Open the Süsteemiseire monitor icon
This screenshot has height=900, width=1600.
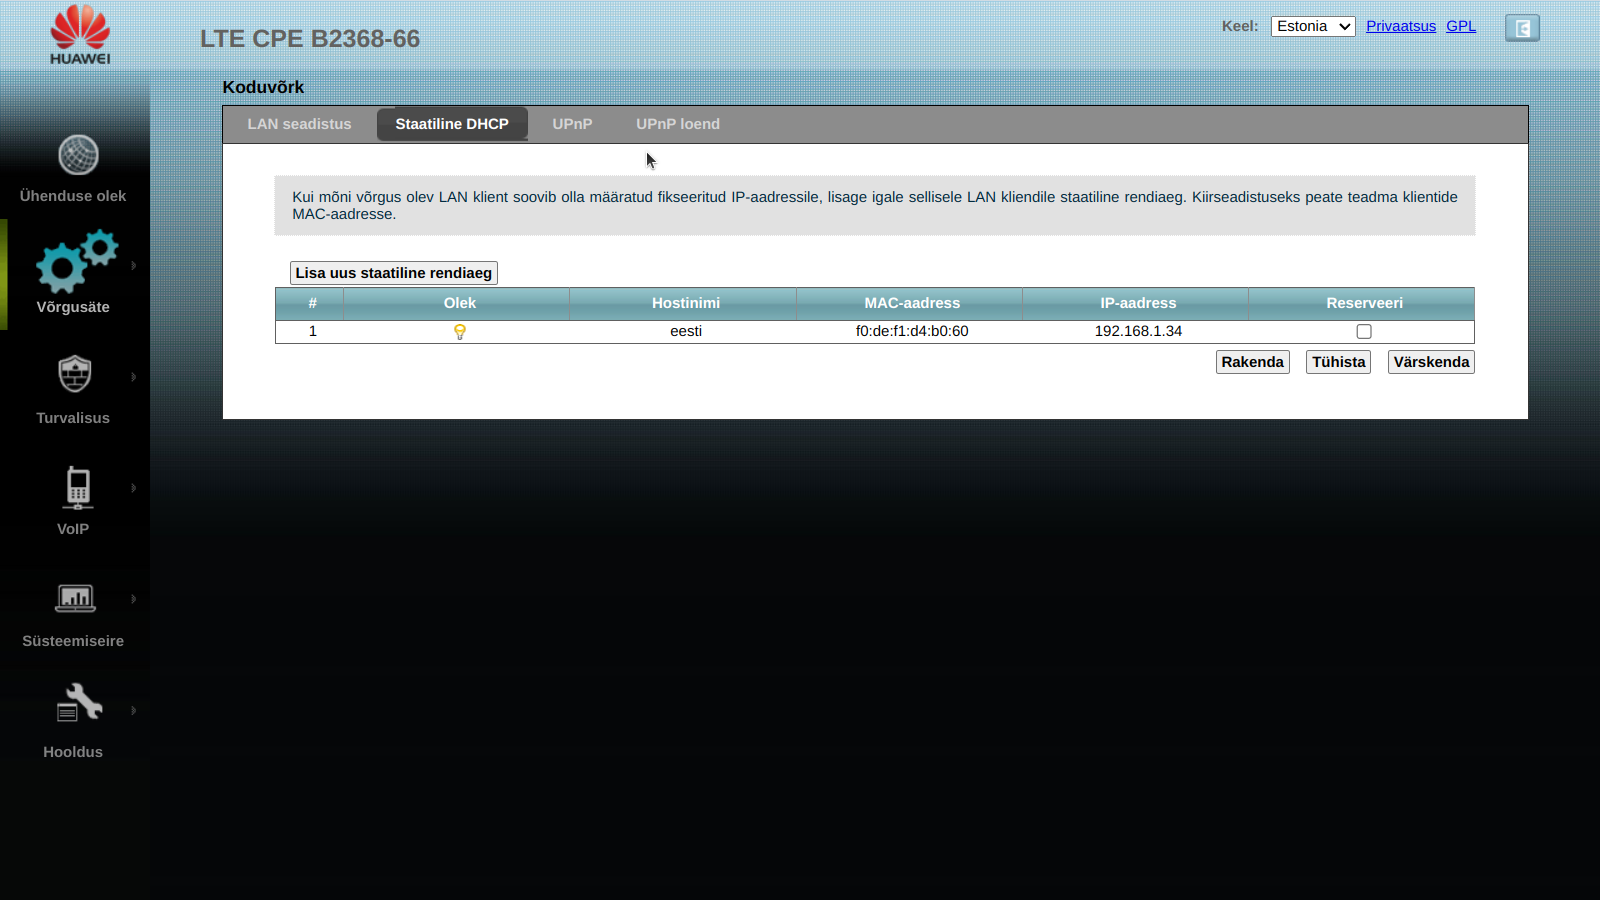click(x=75, y=598)
